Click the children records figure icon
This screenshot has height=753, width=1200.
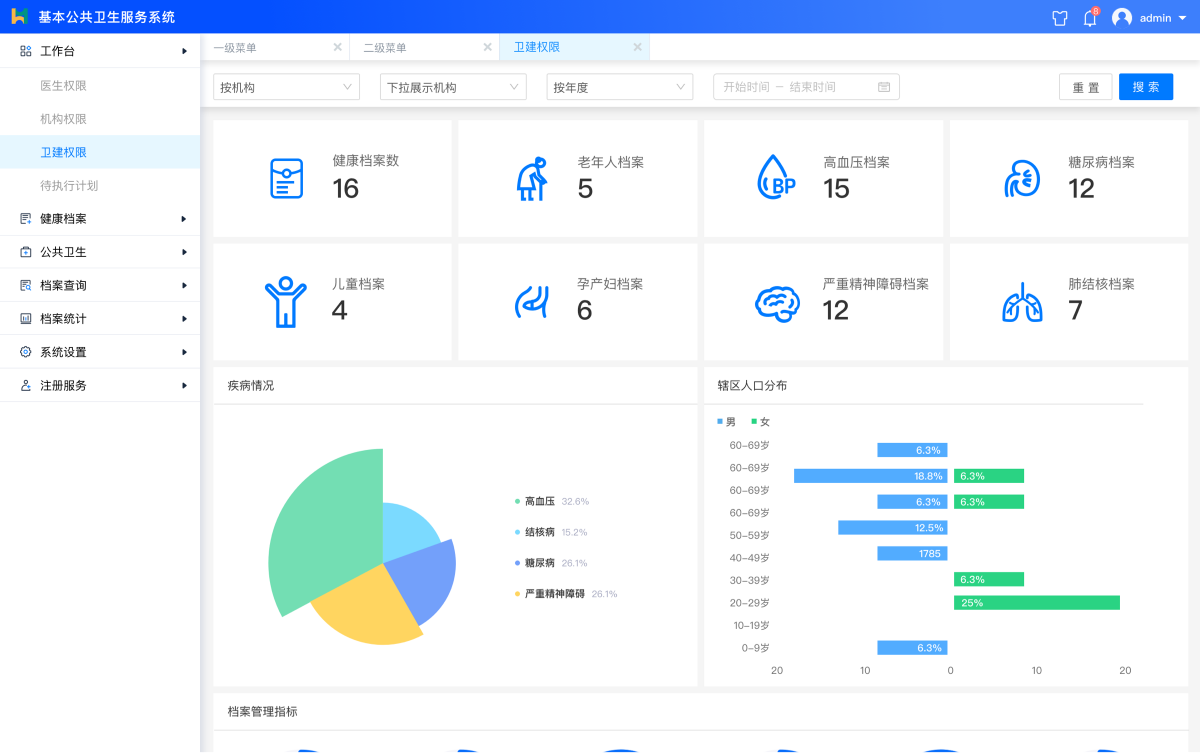[x=285, y=301]
